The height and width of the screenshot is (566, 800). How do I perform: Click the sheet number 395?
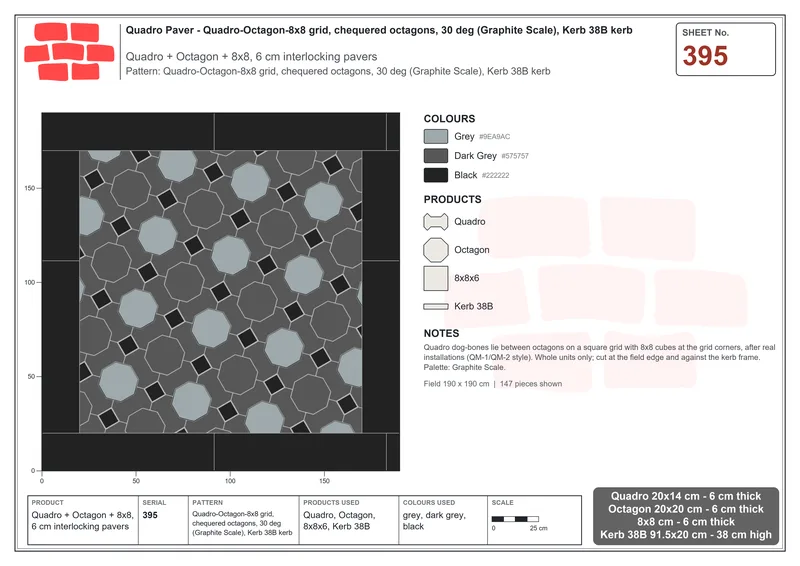click(x=705, y=56)
